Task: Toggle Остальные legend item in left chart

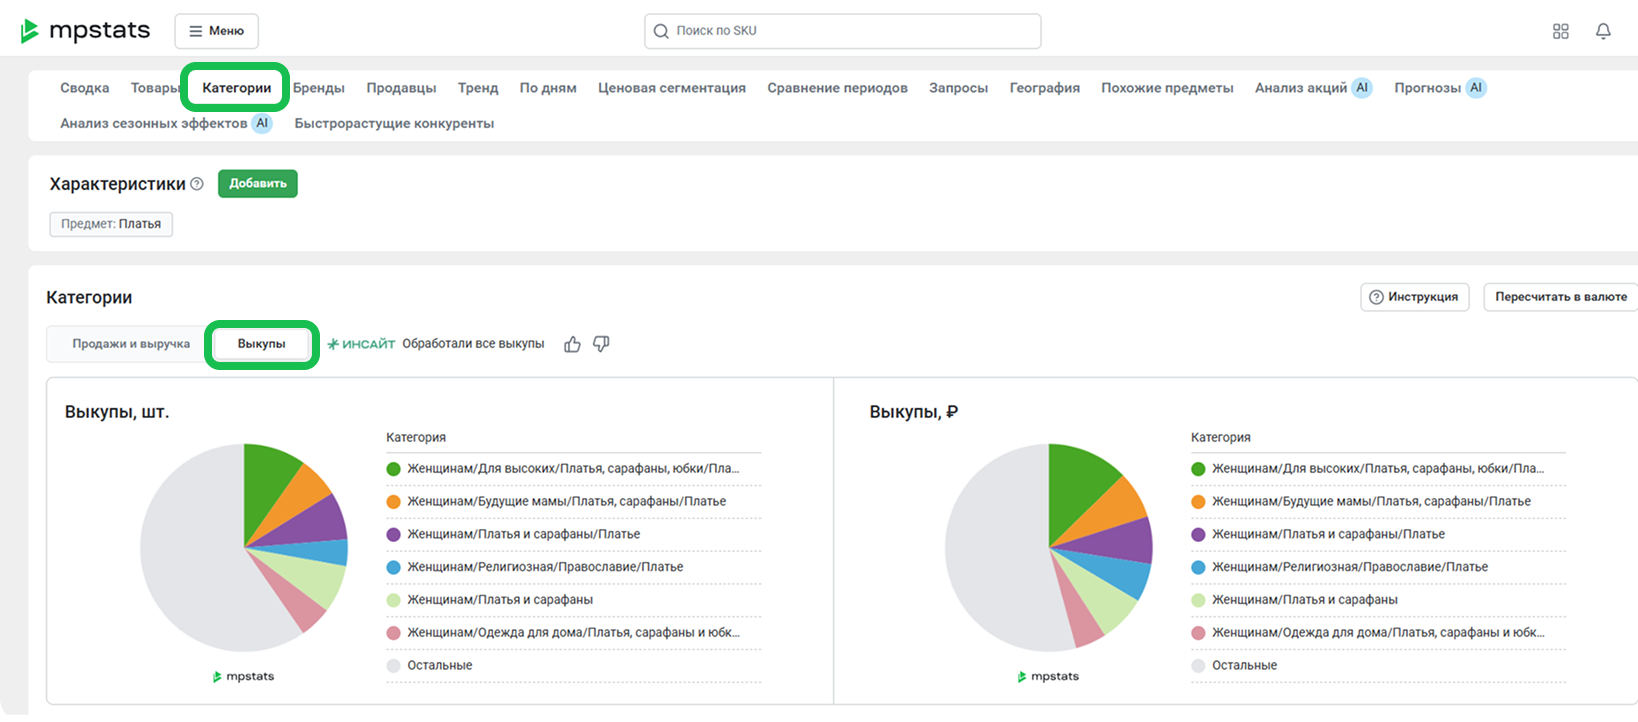Action: [x=439, y=665]
